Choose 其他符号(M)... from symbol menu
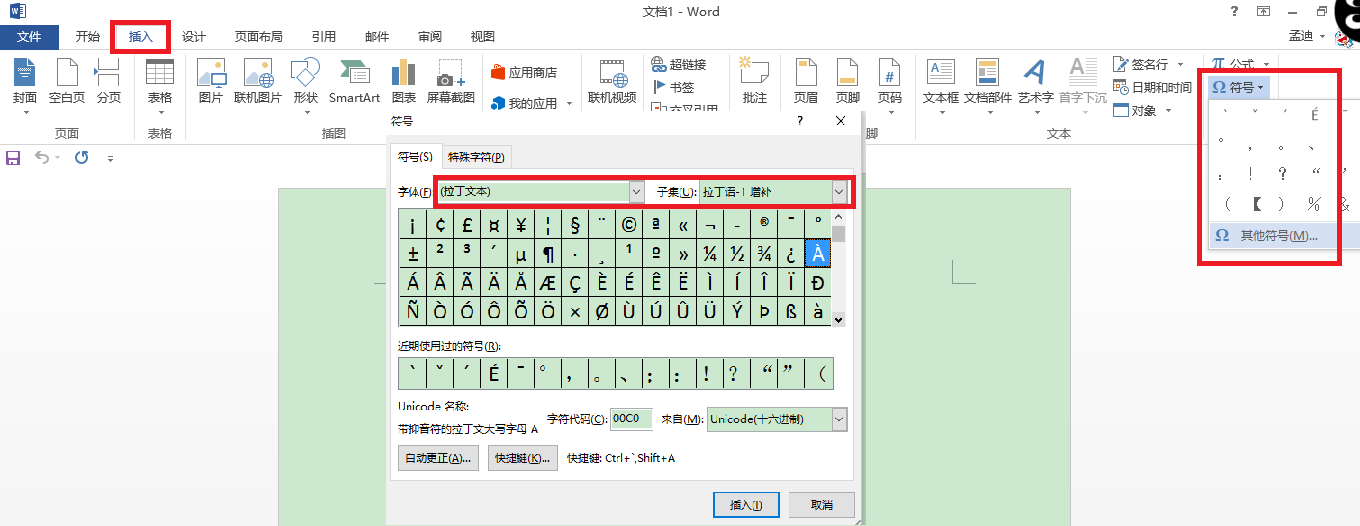The image size is (1360, 526). [1279, 236]
